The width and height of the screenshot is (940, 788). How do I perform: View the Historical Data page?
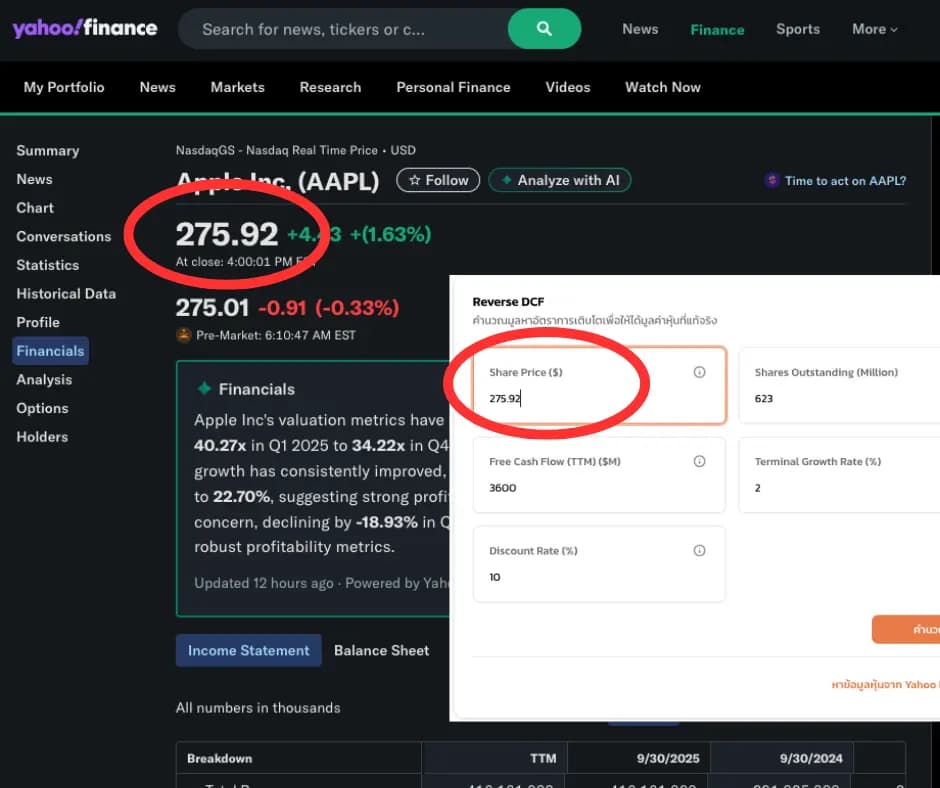[x=66, y=293]
